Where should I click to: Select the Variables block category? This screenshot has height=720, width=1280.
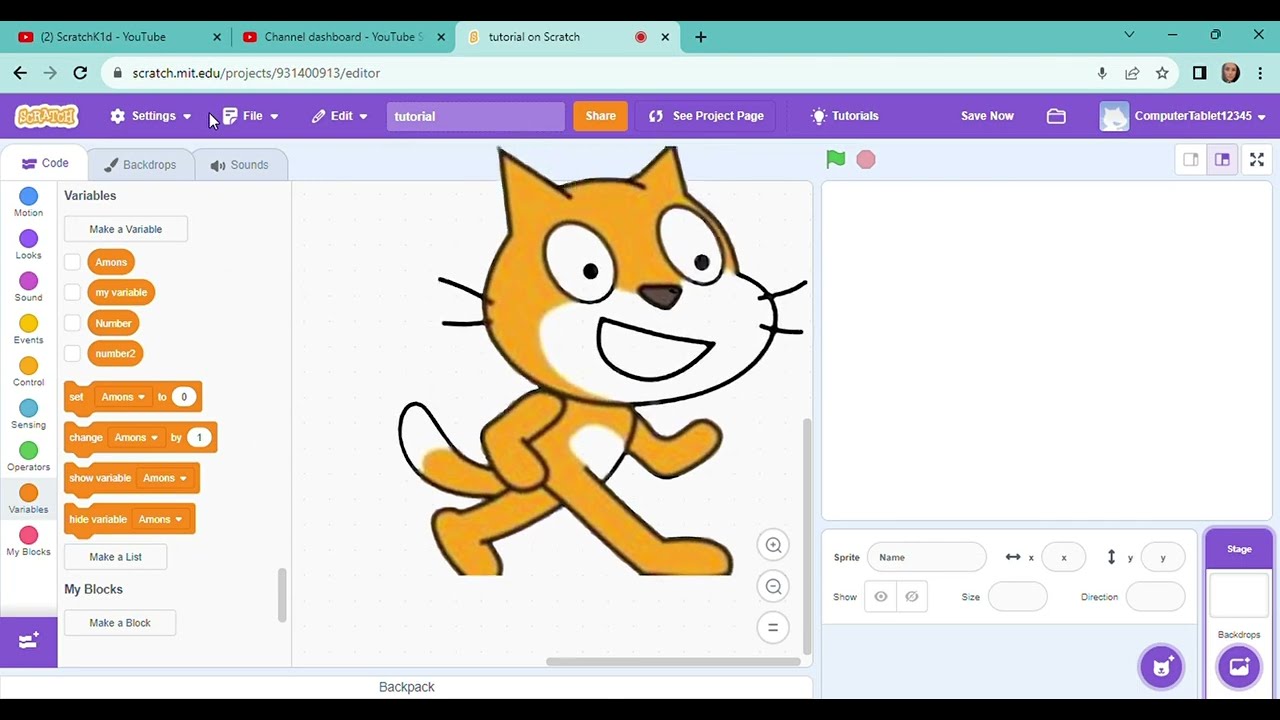tap(28, 499)
